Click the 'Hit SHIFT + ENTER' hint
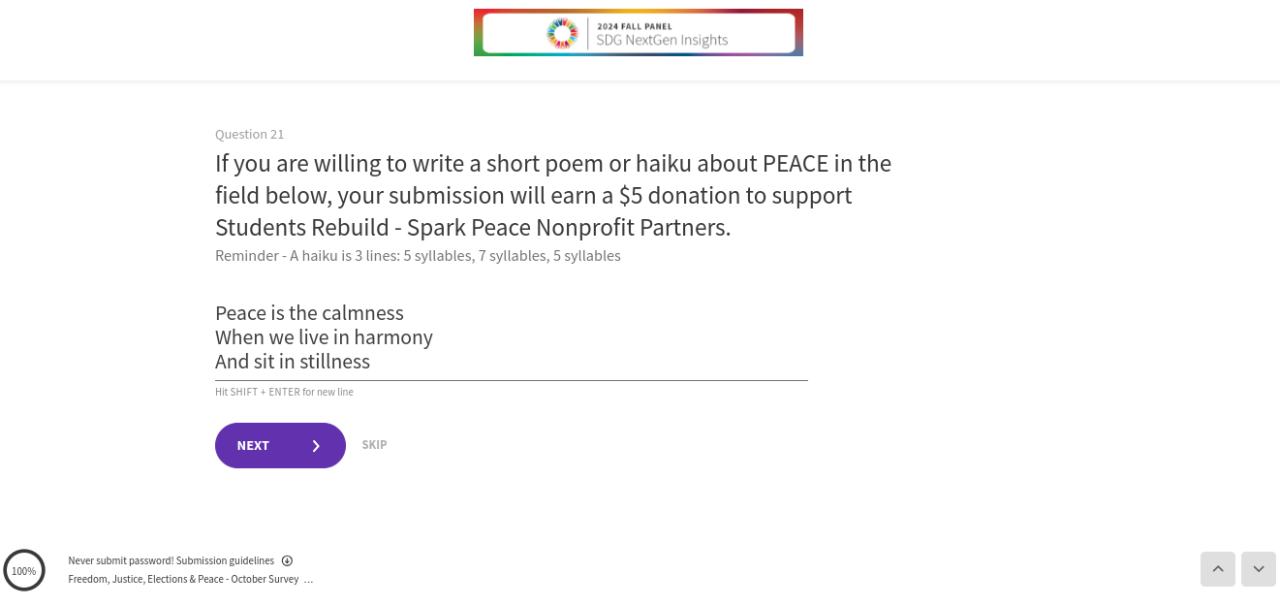Screen dimensions: 1280x606 (284, 392)
